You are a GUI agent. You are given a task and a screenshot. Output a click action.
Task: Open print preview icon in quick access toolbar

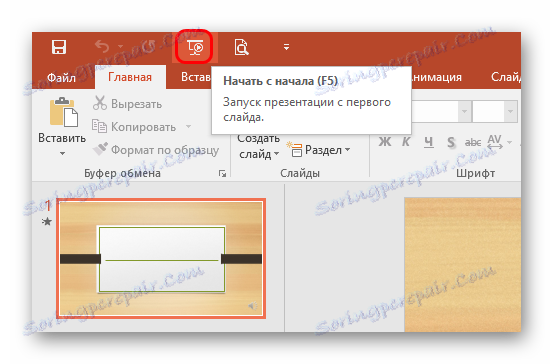(241, 47)
